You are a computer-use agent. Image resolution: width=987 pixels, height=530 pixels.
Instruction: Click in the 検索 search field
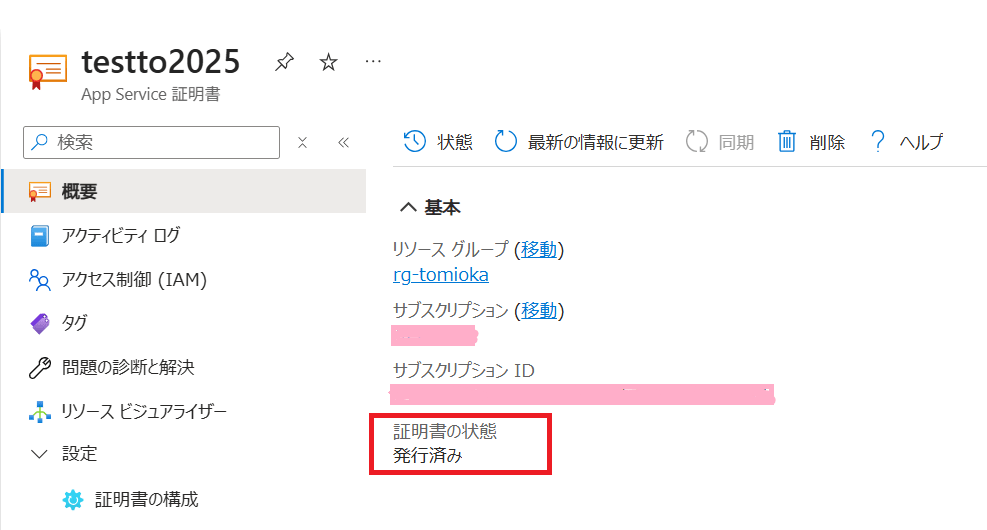(x=160, y=143)
